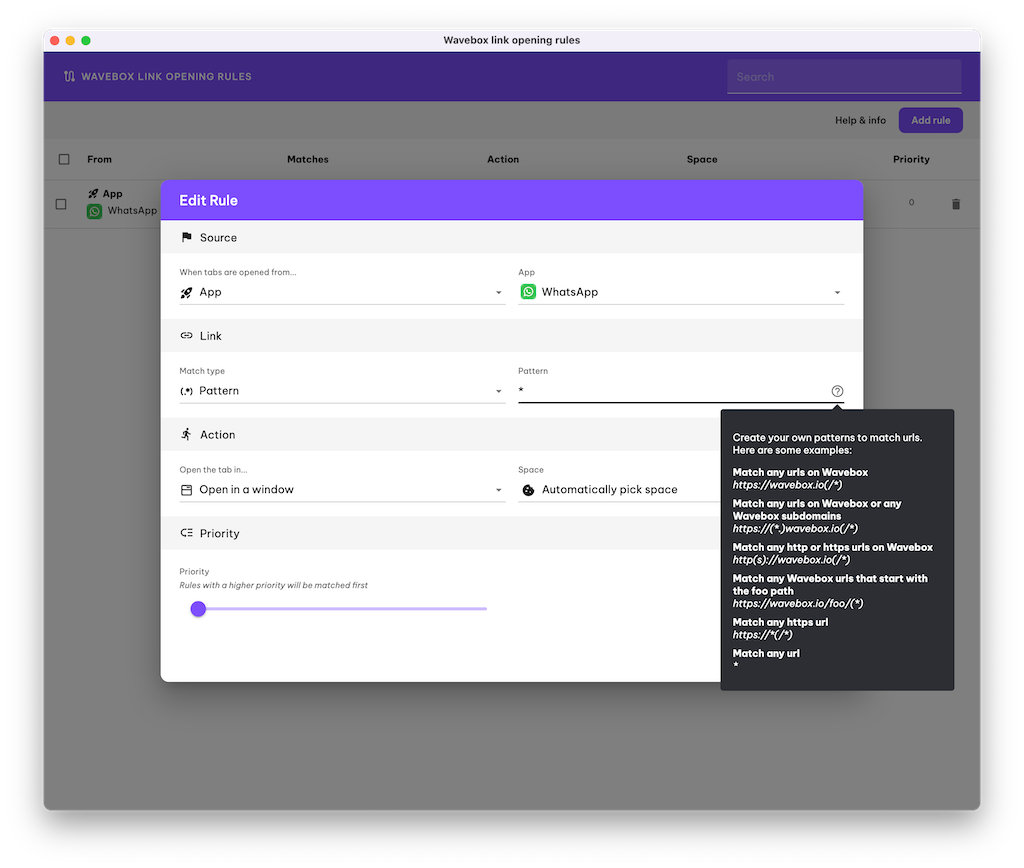The image size is (1024, 868).
Task: Click the rocket icon in the rules table row
Action: 93,194
